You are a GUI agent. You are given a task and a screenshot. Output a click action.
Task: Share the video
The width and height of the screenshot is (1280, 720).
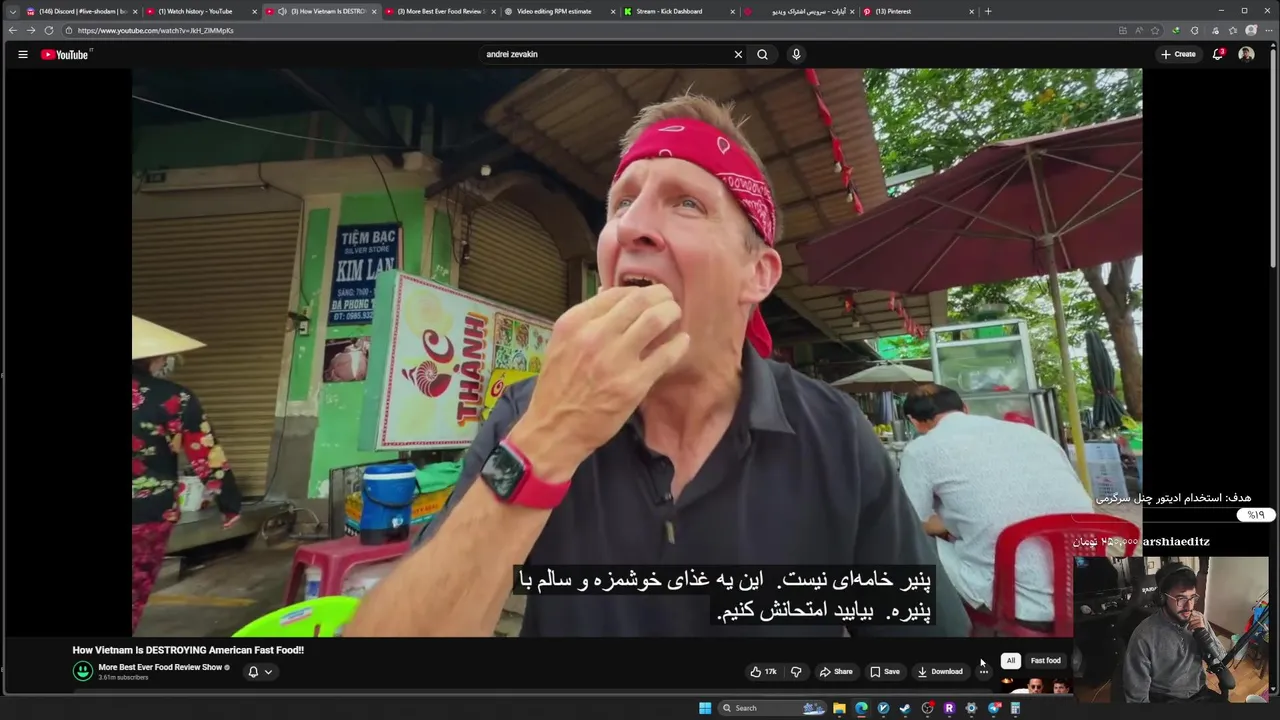(x=836, y=672)
